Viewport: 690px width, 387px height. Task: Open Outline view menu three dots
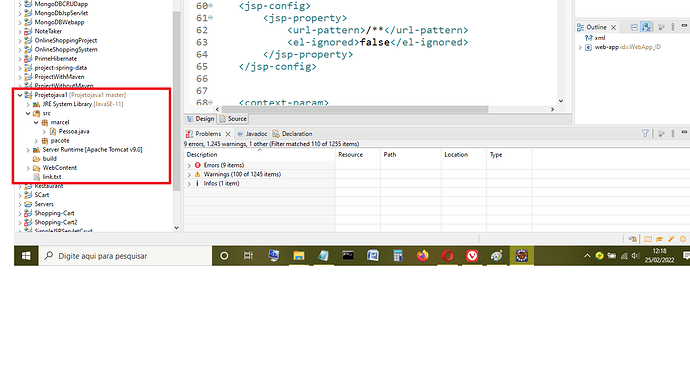[x=673, y=27]
